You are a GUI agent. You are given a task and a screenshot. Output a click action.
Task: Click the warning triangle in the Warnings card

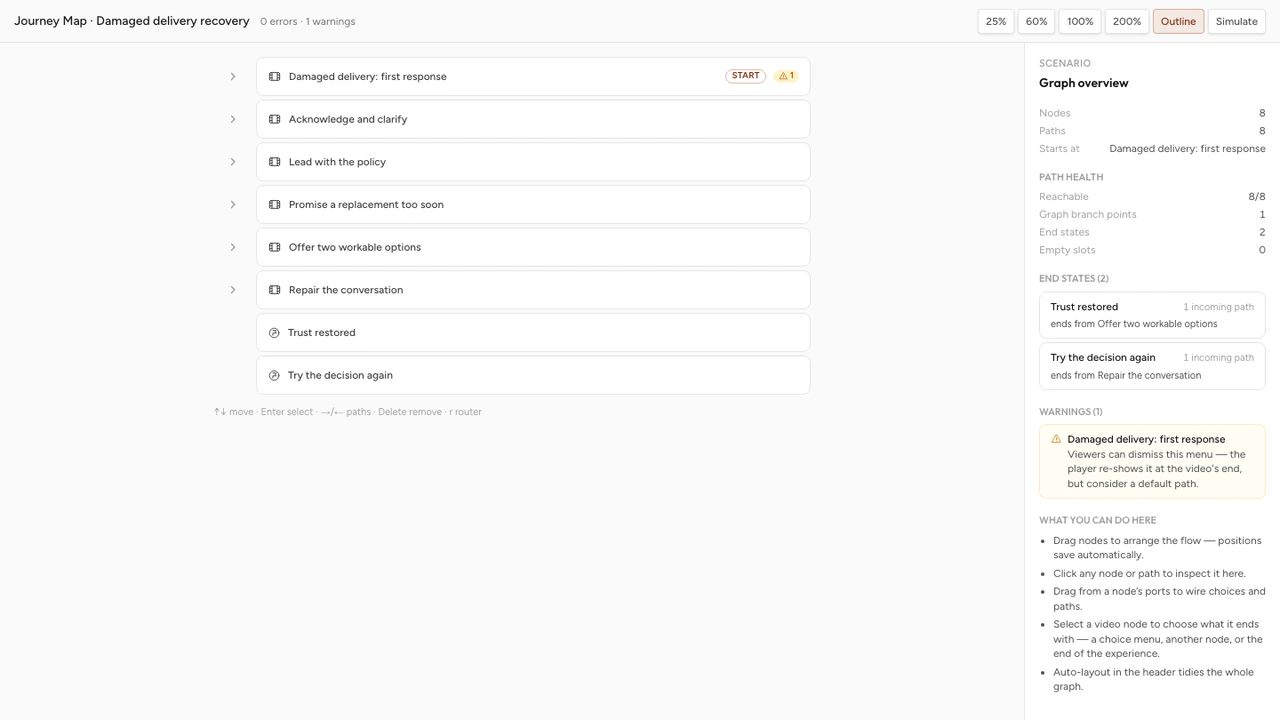click(x=1056, y=439)
